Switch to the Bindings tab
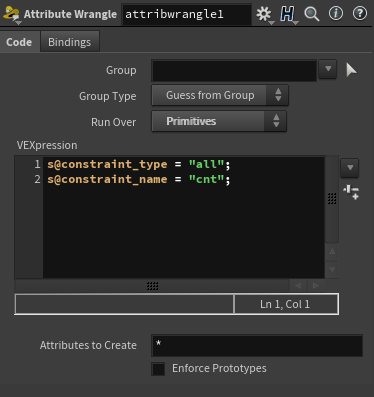The image size is (374, 397). tap(70, 42)
